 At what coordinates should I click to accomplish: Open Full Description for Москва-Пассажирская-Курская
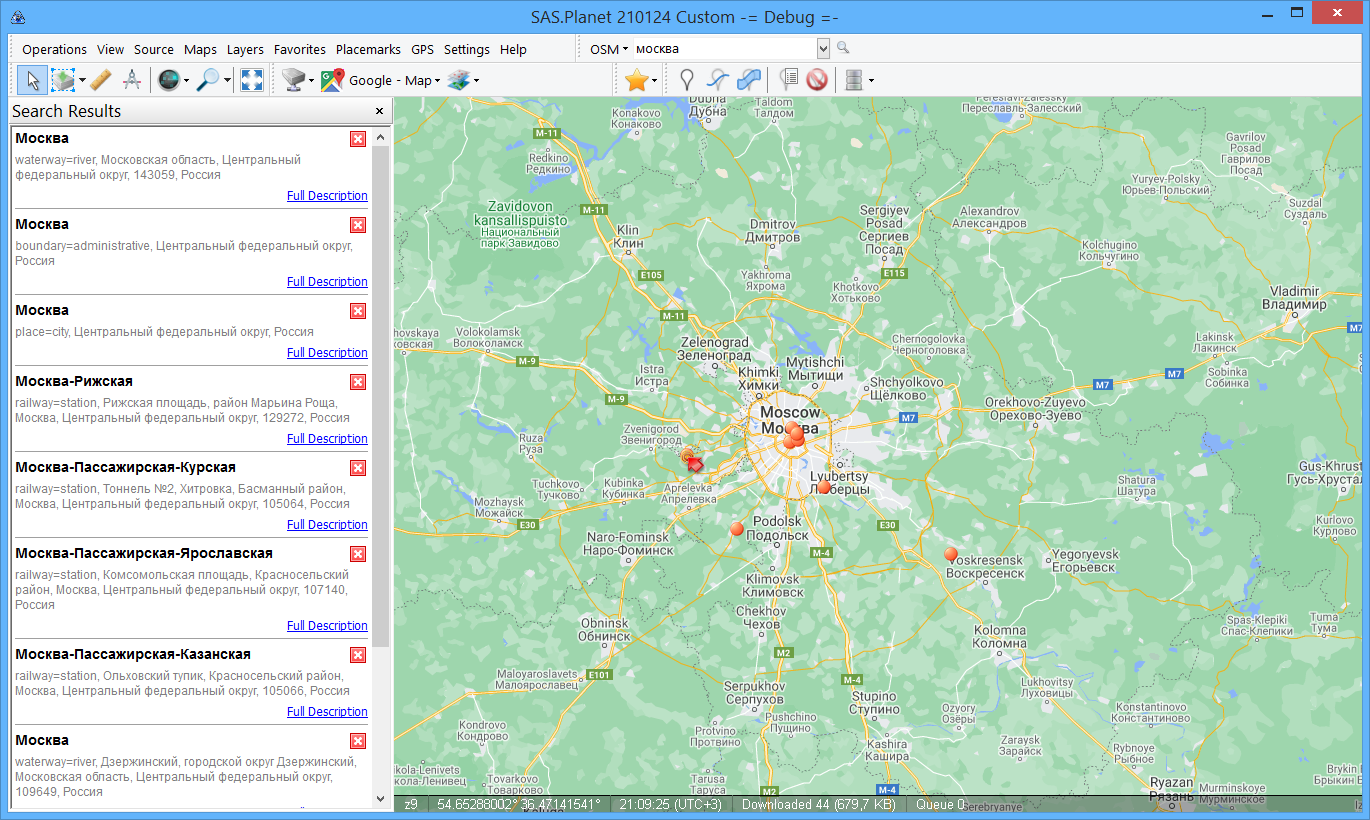(327, 525)
